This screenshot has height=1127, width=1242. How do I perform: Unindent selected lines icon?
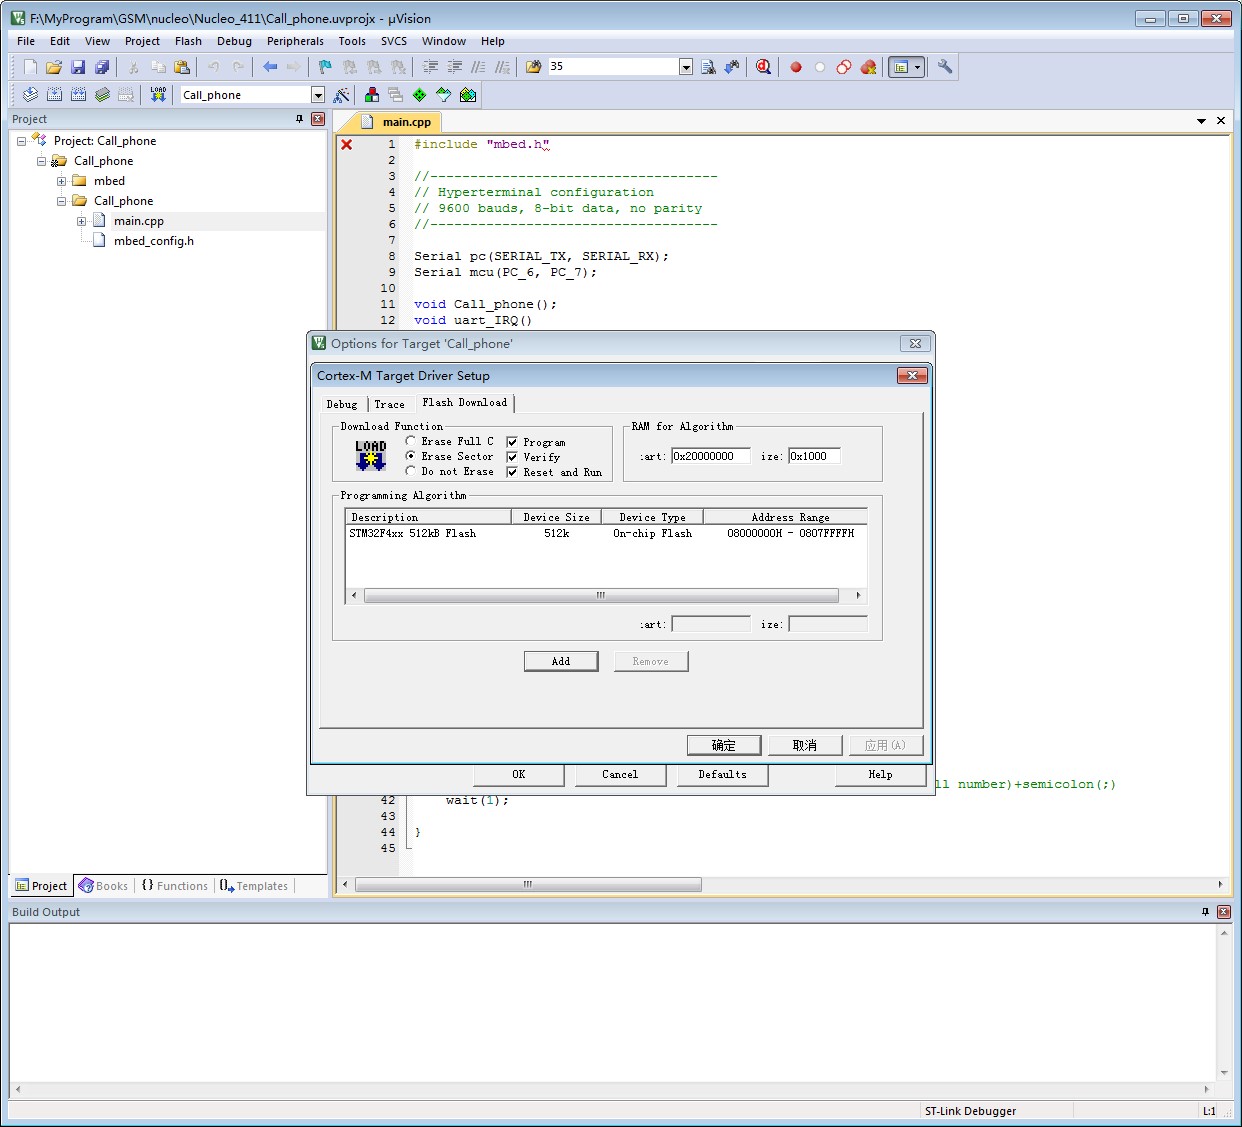click(x=455, y=67)
